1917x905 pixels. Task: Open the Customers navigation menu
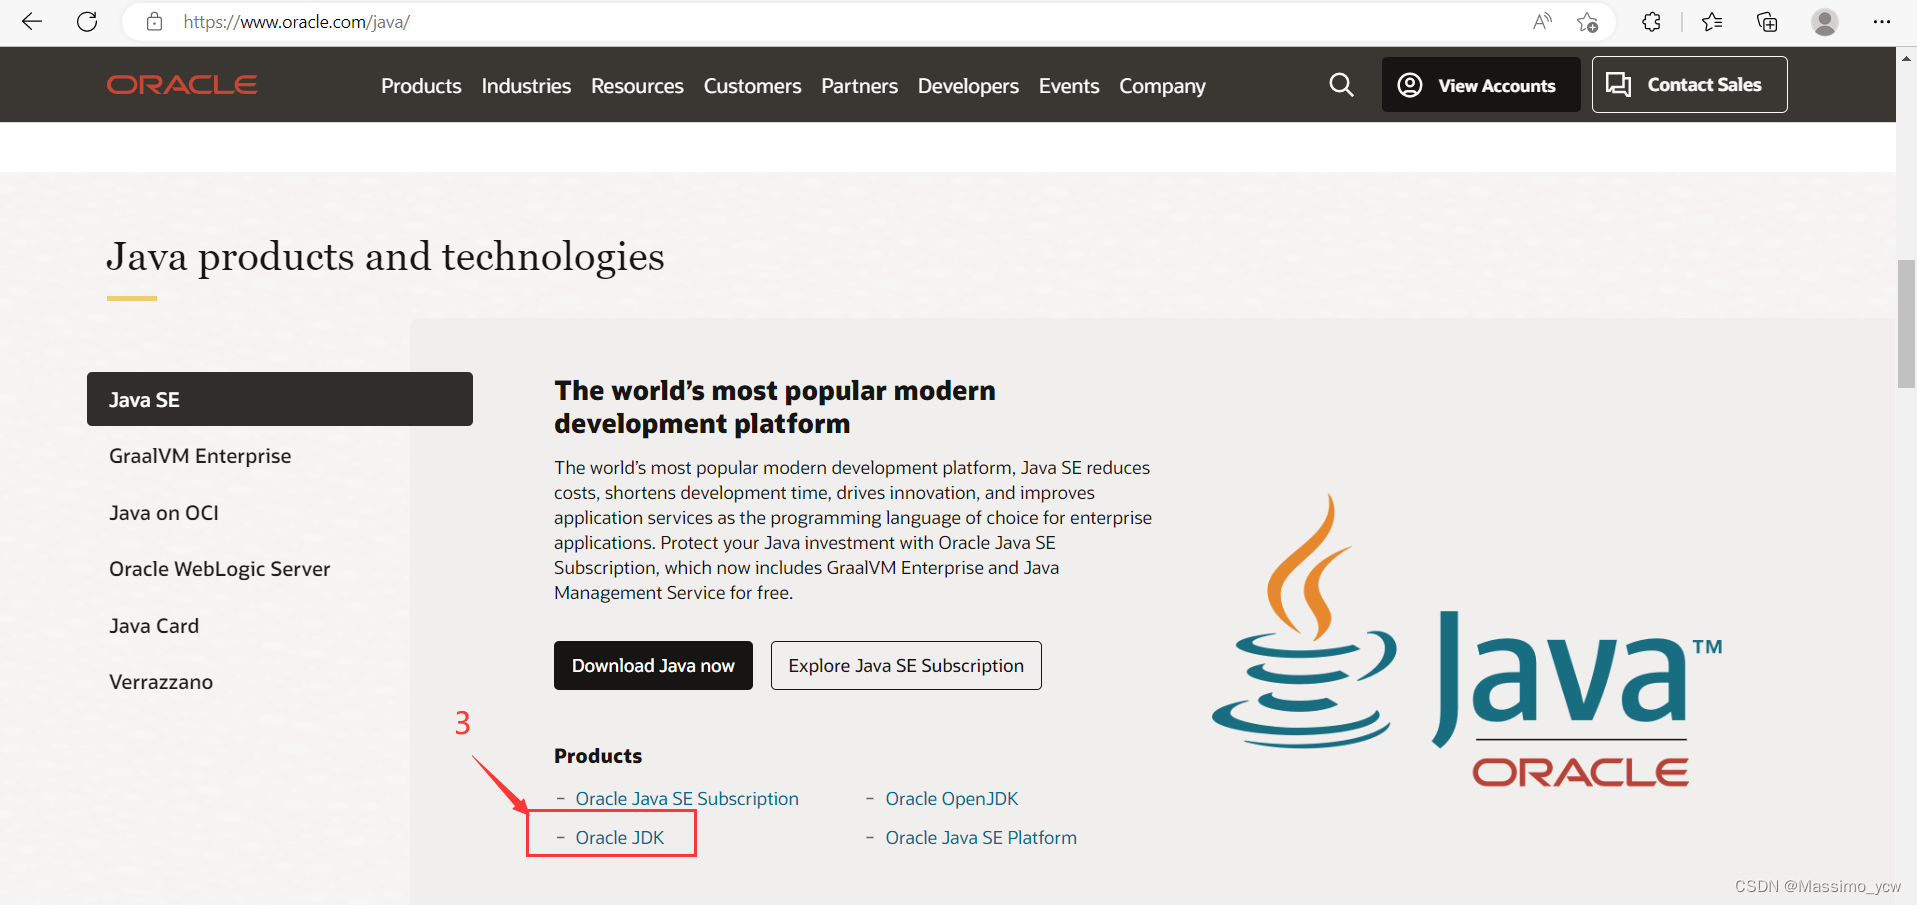click(x=752, y=86)
